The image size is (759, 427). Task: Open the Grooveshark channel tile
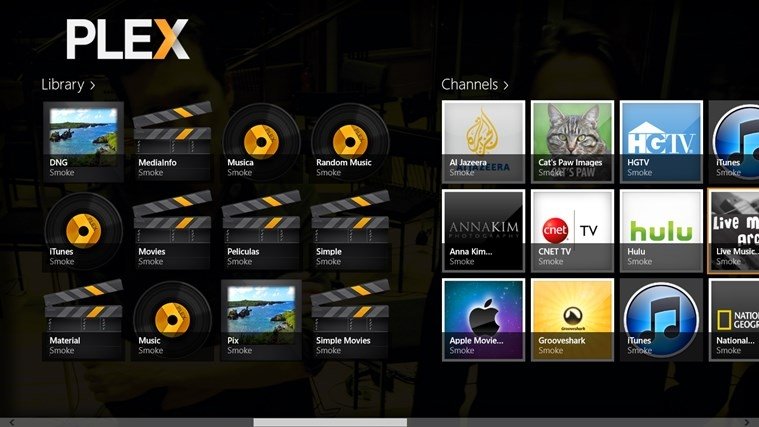click(x=573, y=320)
